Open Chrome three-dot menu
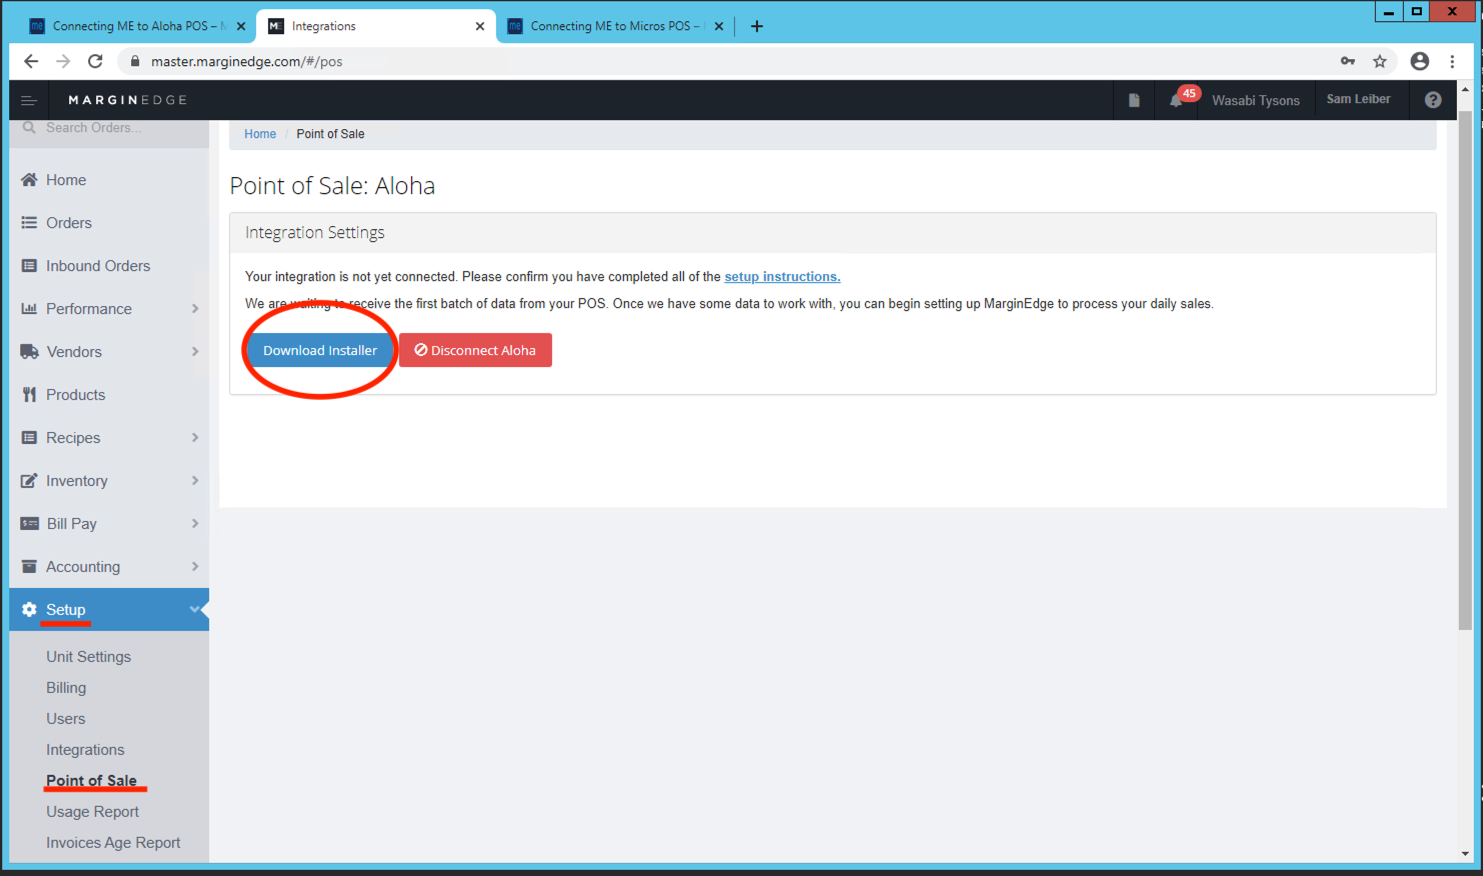Viewport: 1483px width, 876px height. click(1453, 61)
